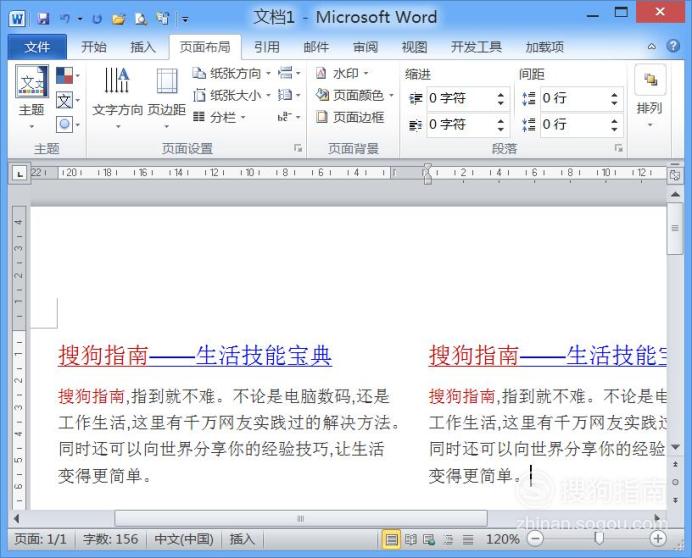Adjust the right indent spinner arrows
The image size is (692, 558).
point(501,125)
